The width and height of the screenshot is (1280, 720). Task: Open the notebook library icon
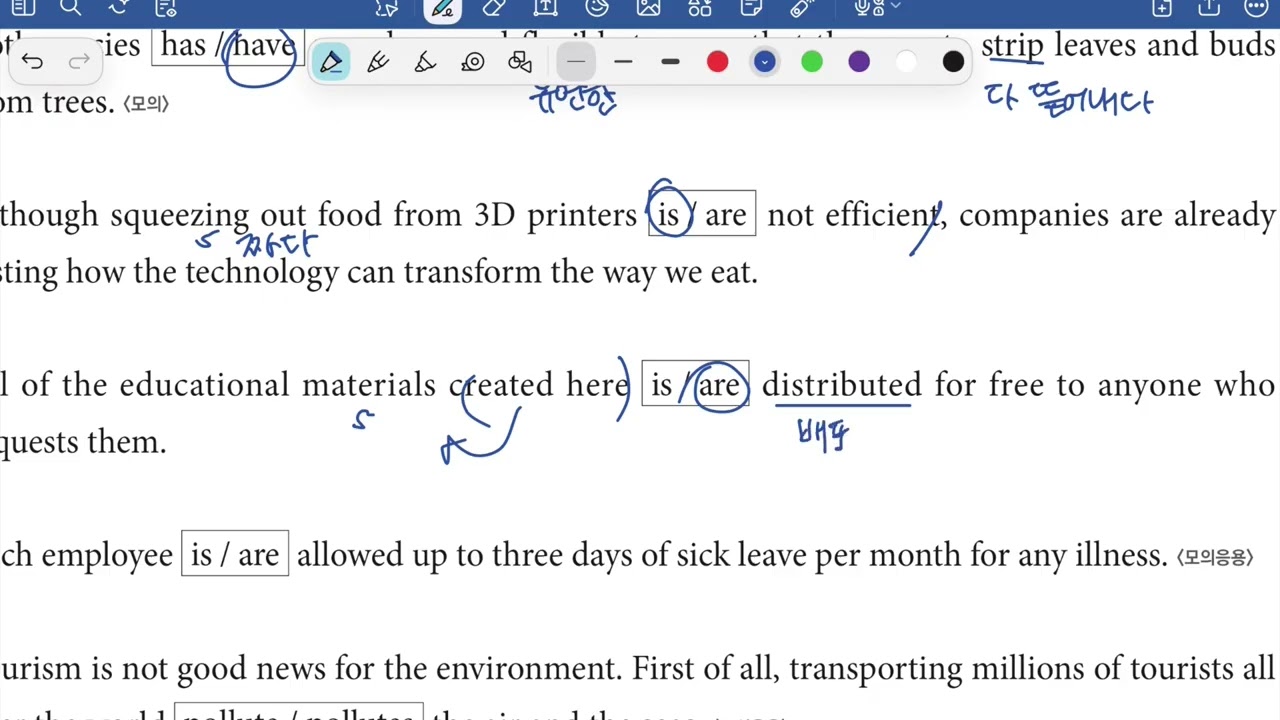22,7
